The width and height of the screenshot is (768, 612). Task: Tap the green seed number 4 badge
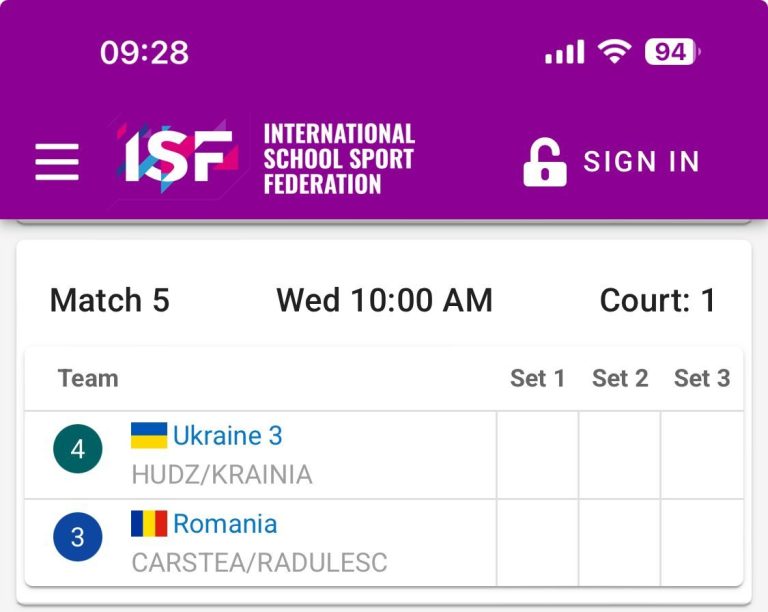(x=78, y=448)
